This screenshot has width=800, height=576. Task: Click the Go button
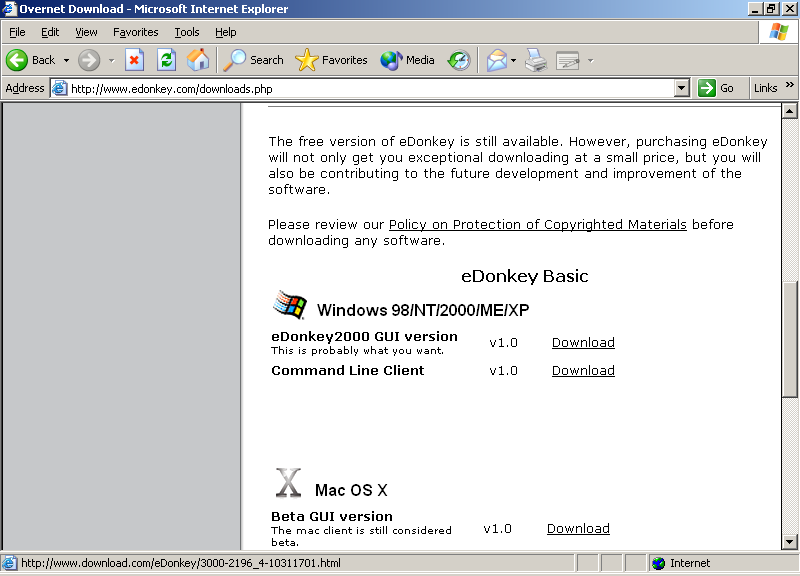(716, 88)
